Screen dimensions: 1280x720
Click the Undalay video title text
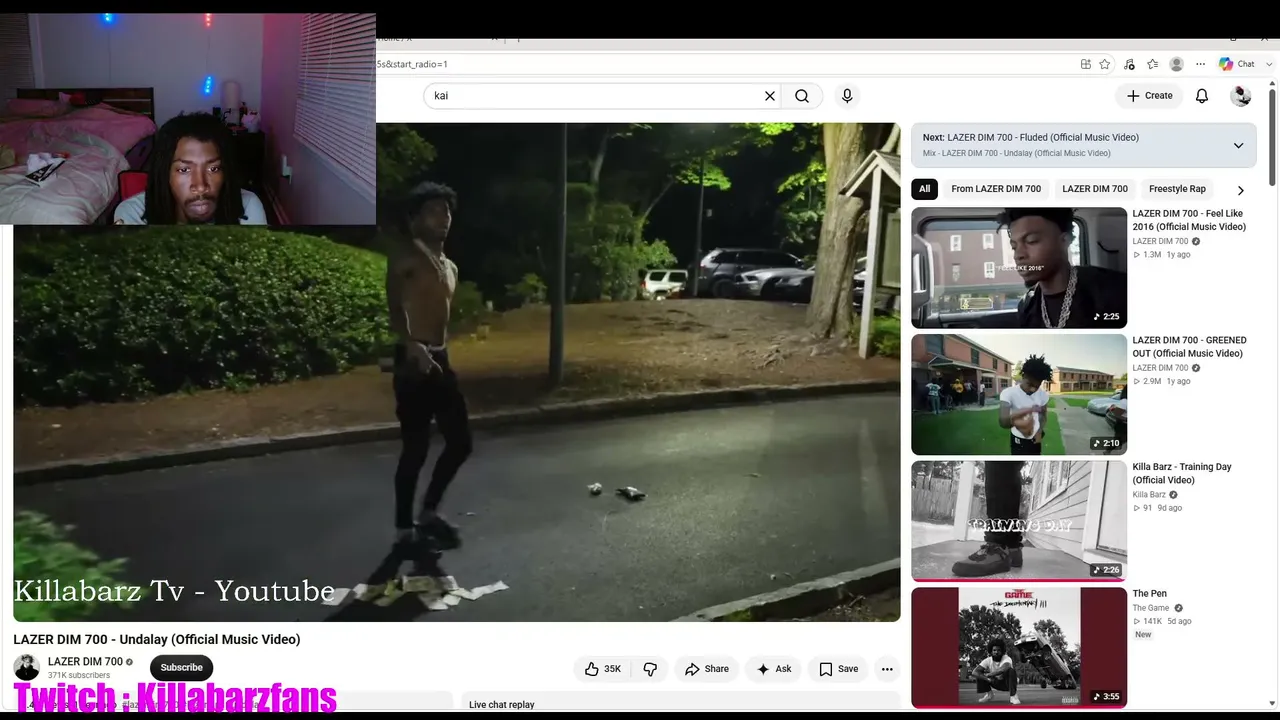click(157, 639)
